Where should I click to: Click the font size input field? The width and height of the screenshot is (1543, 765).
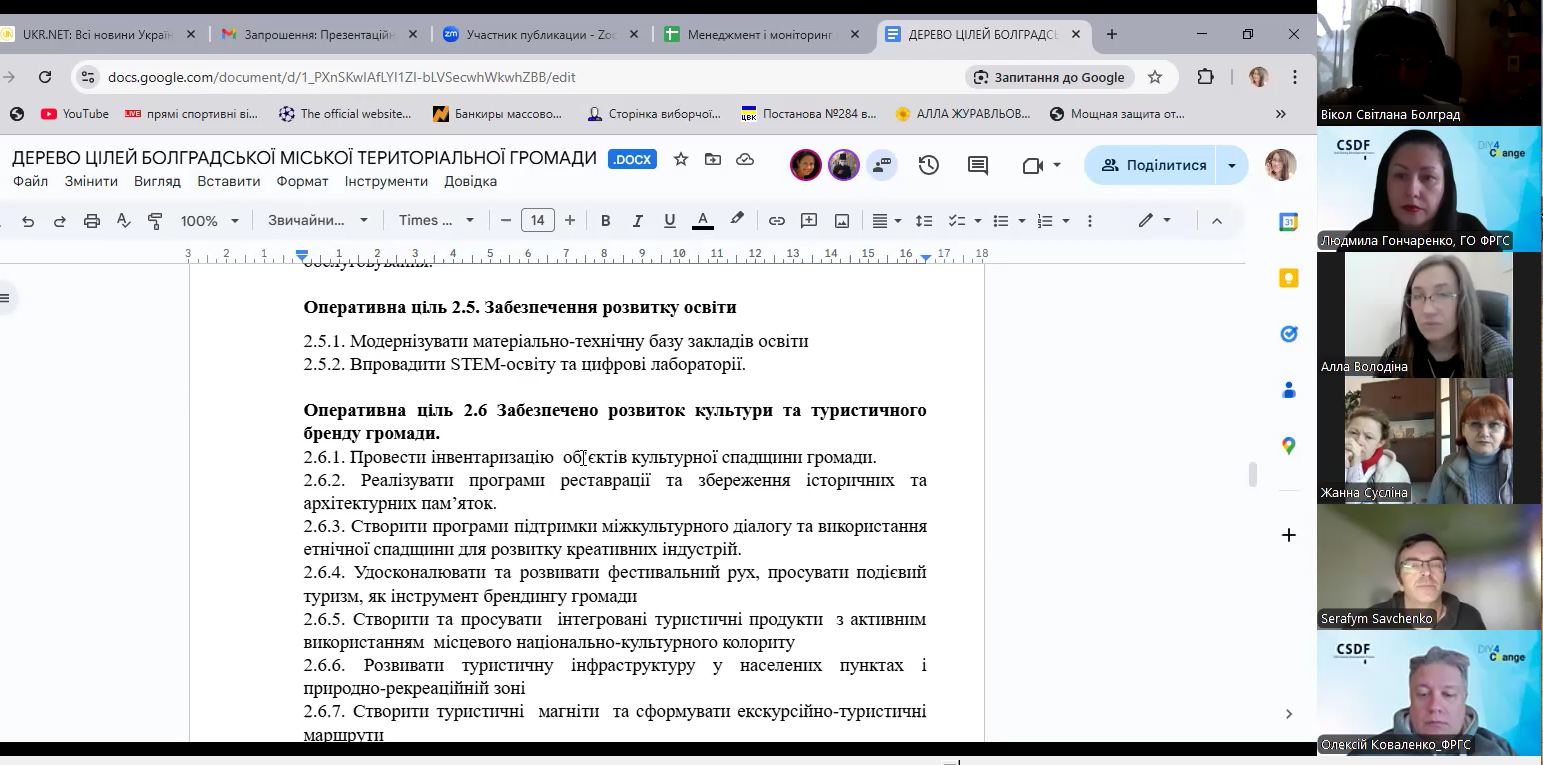(538, 221)
